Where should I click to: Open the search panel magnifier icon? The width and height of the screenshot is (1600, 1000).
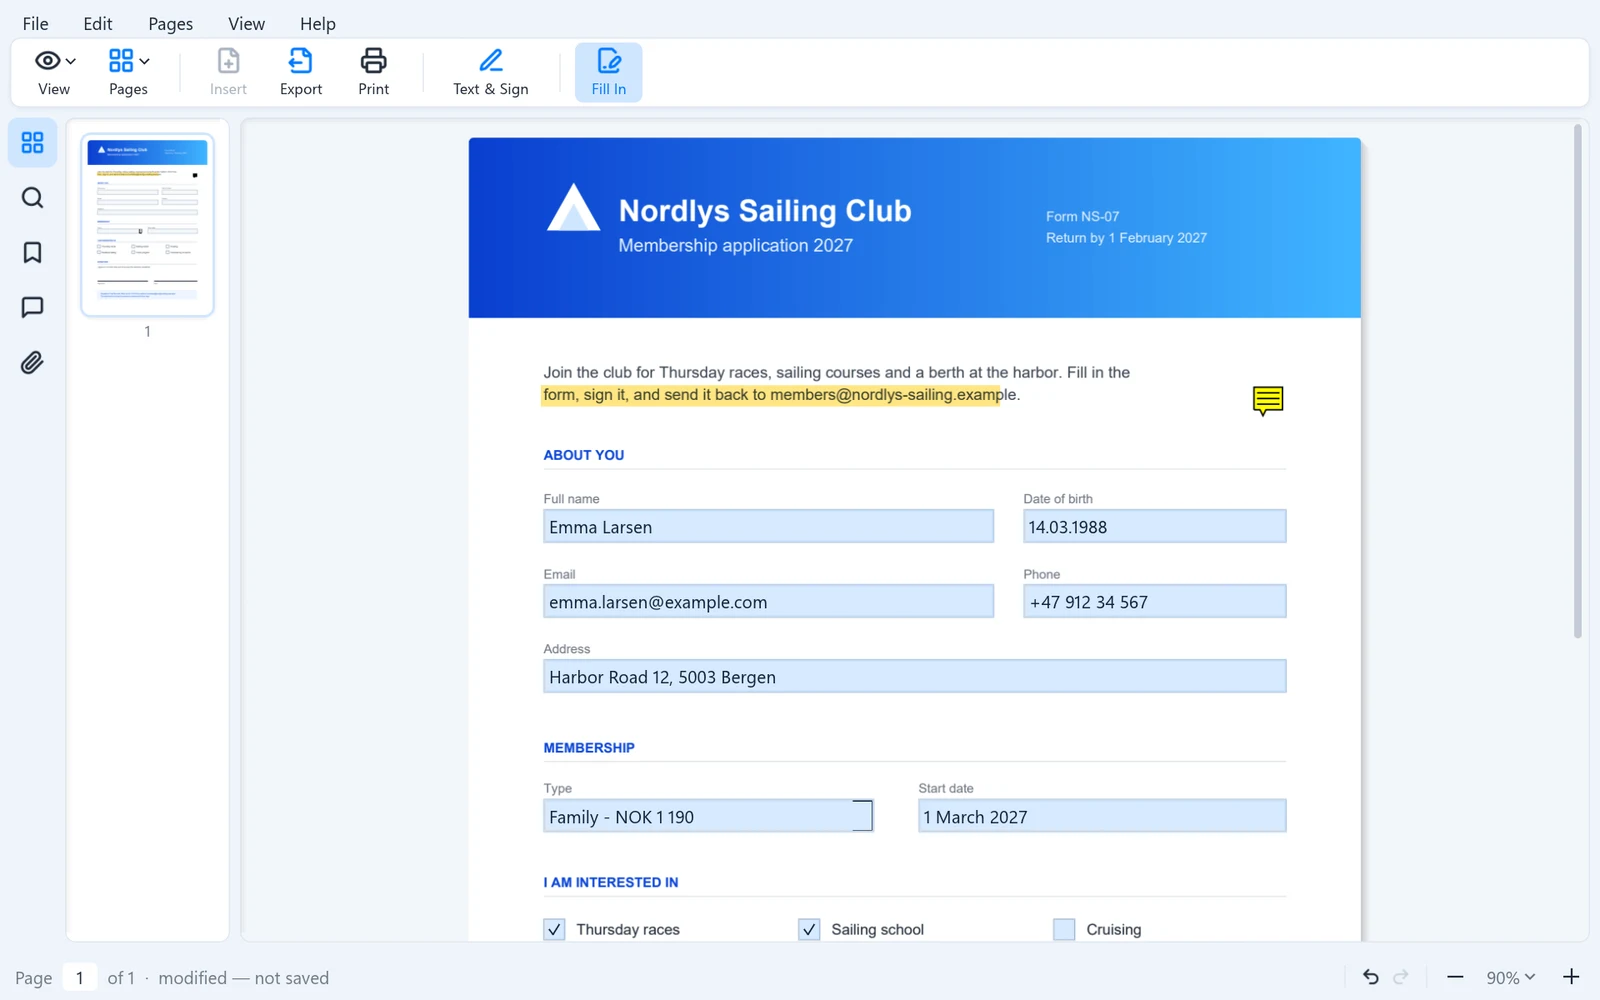click(32, 198)
